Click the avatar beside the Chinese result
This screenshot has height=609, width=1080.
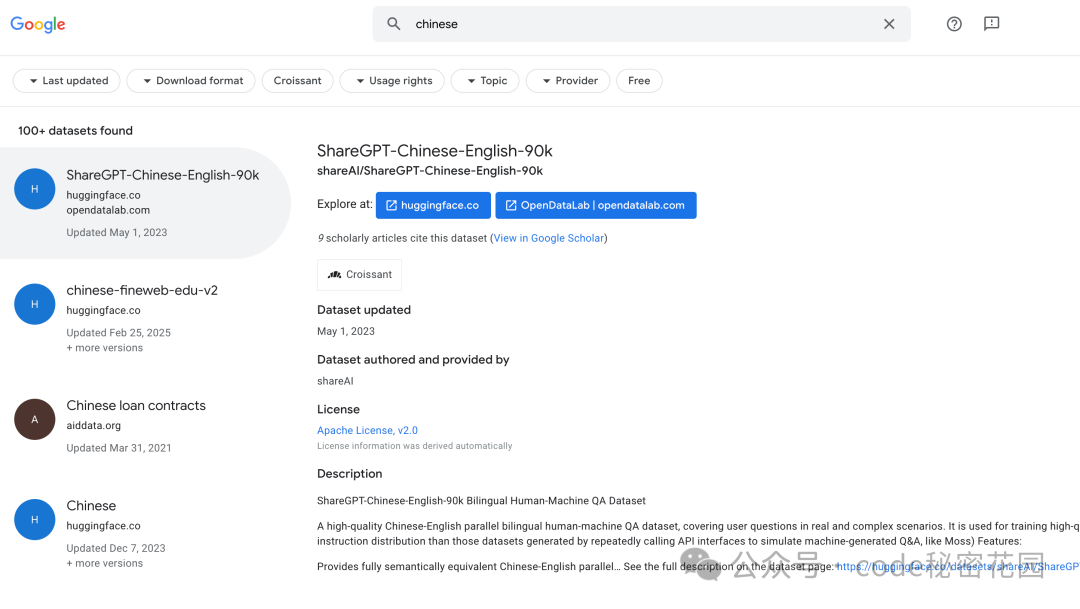pos(34,519)
